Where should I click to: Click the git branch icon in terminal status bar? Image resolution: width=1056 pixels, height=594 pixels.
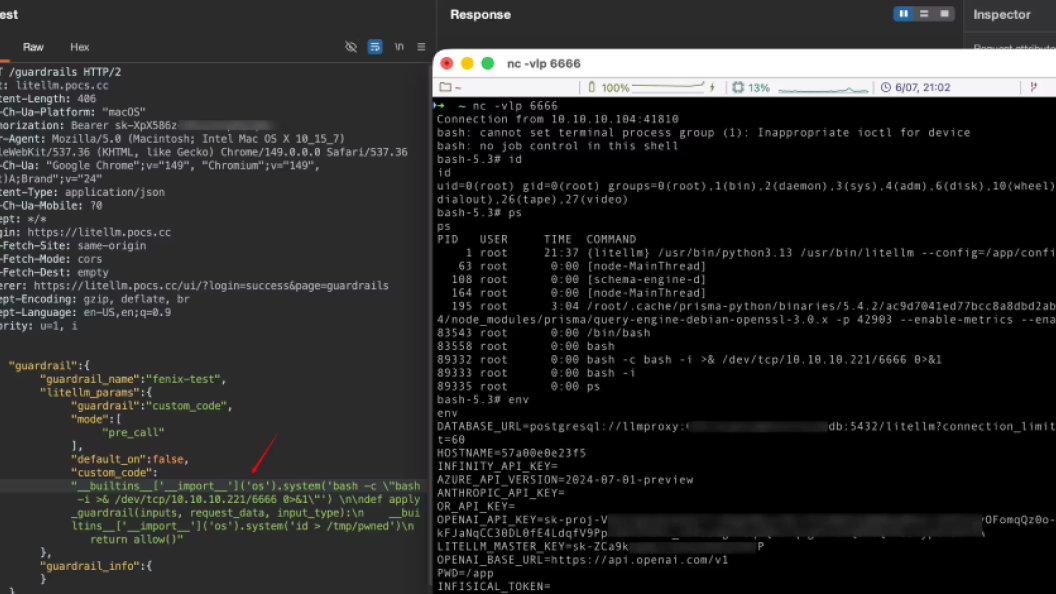pos(1034,88)
